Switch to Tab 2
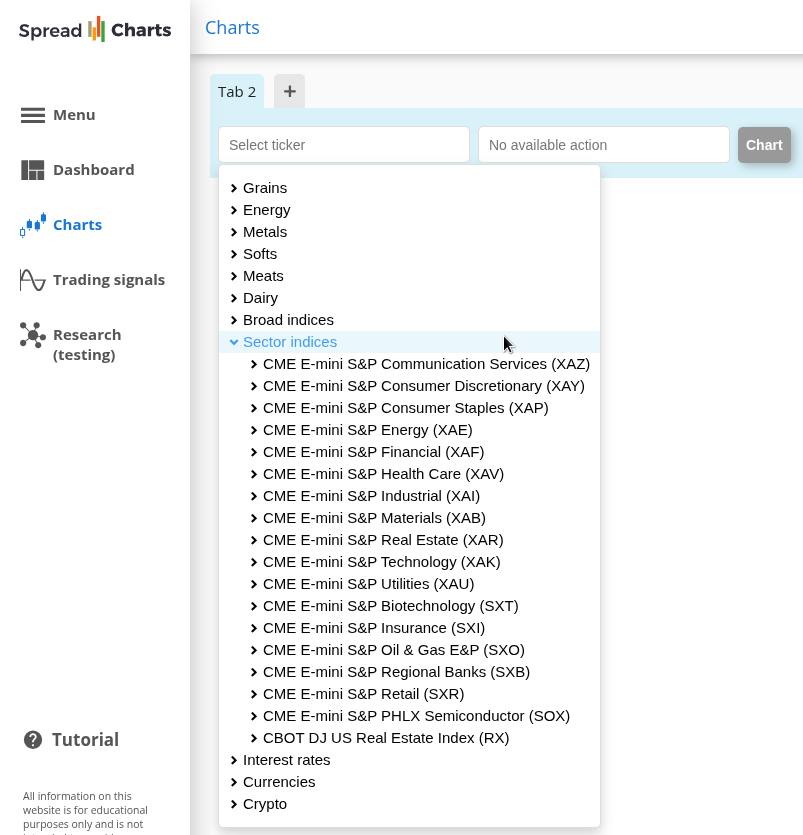Image resolution: width=803 pixels, height=835 pixels. click(237, 92)
